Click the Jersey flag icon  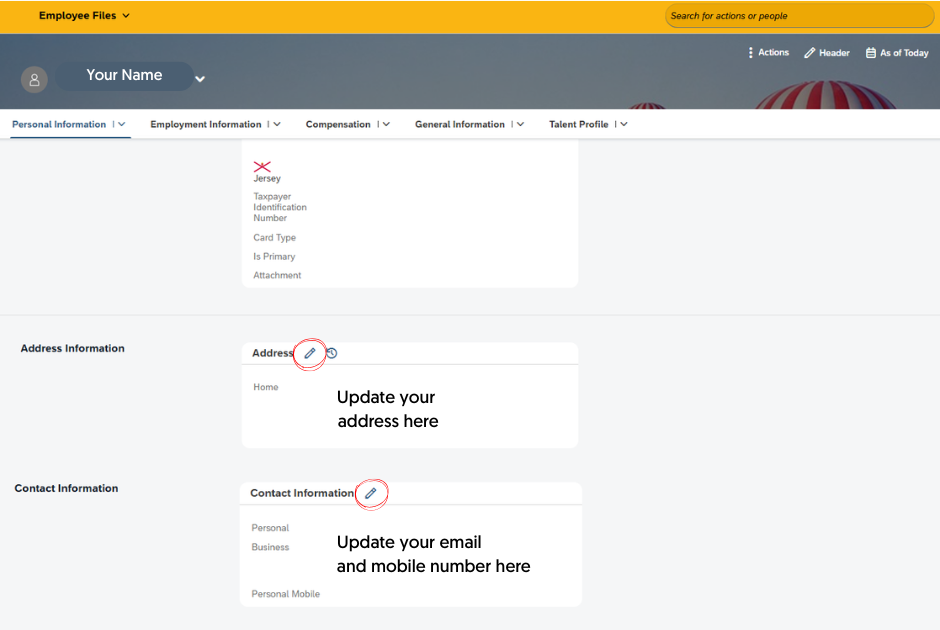pos(262,166)
